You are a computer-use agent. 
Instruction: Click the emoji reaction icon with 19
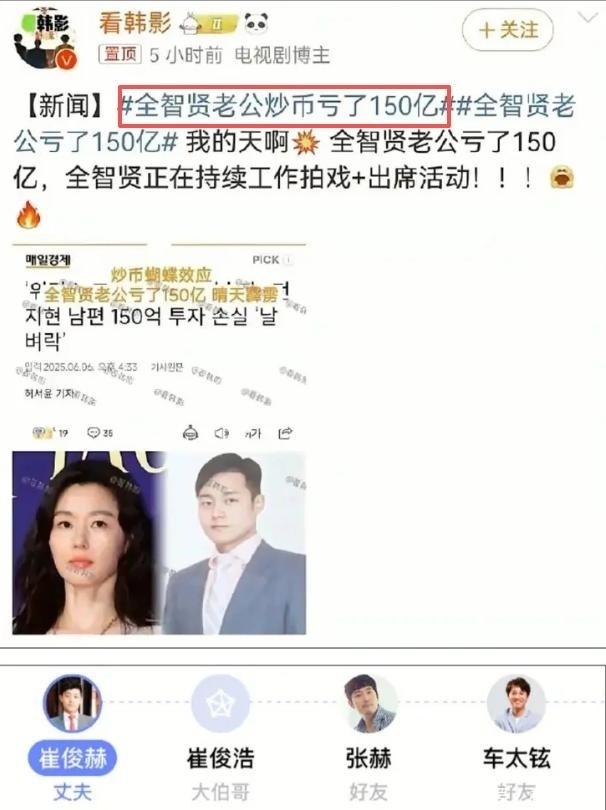(50, 433)
